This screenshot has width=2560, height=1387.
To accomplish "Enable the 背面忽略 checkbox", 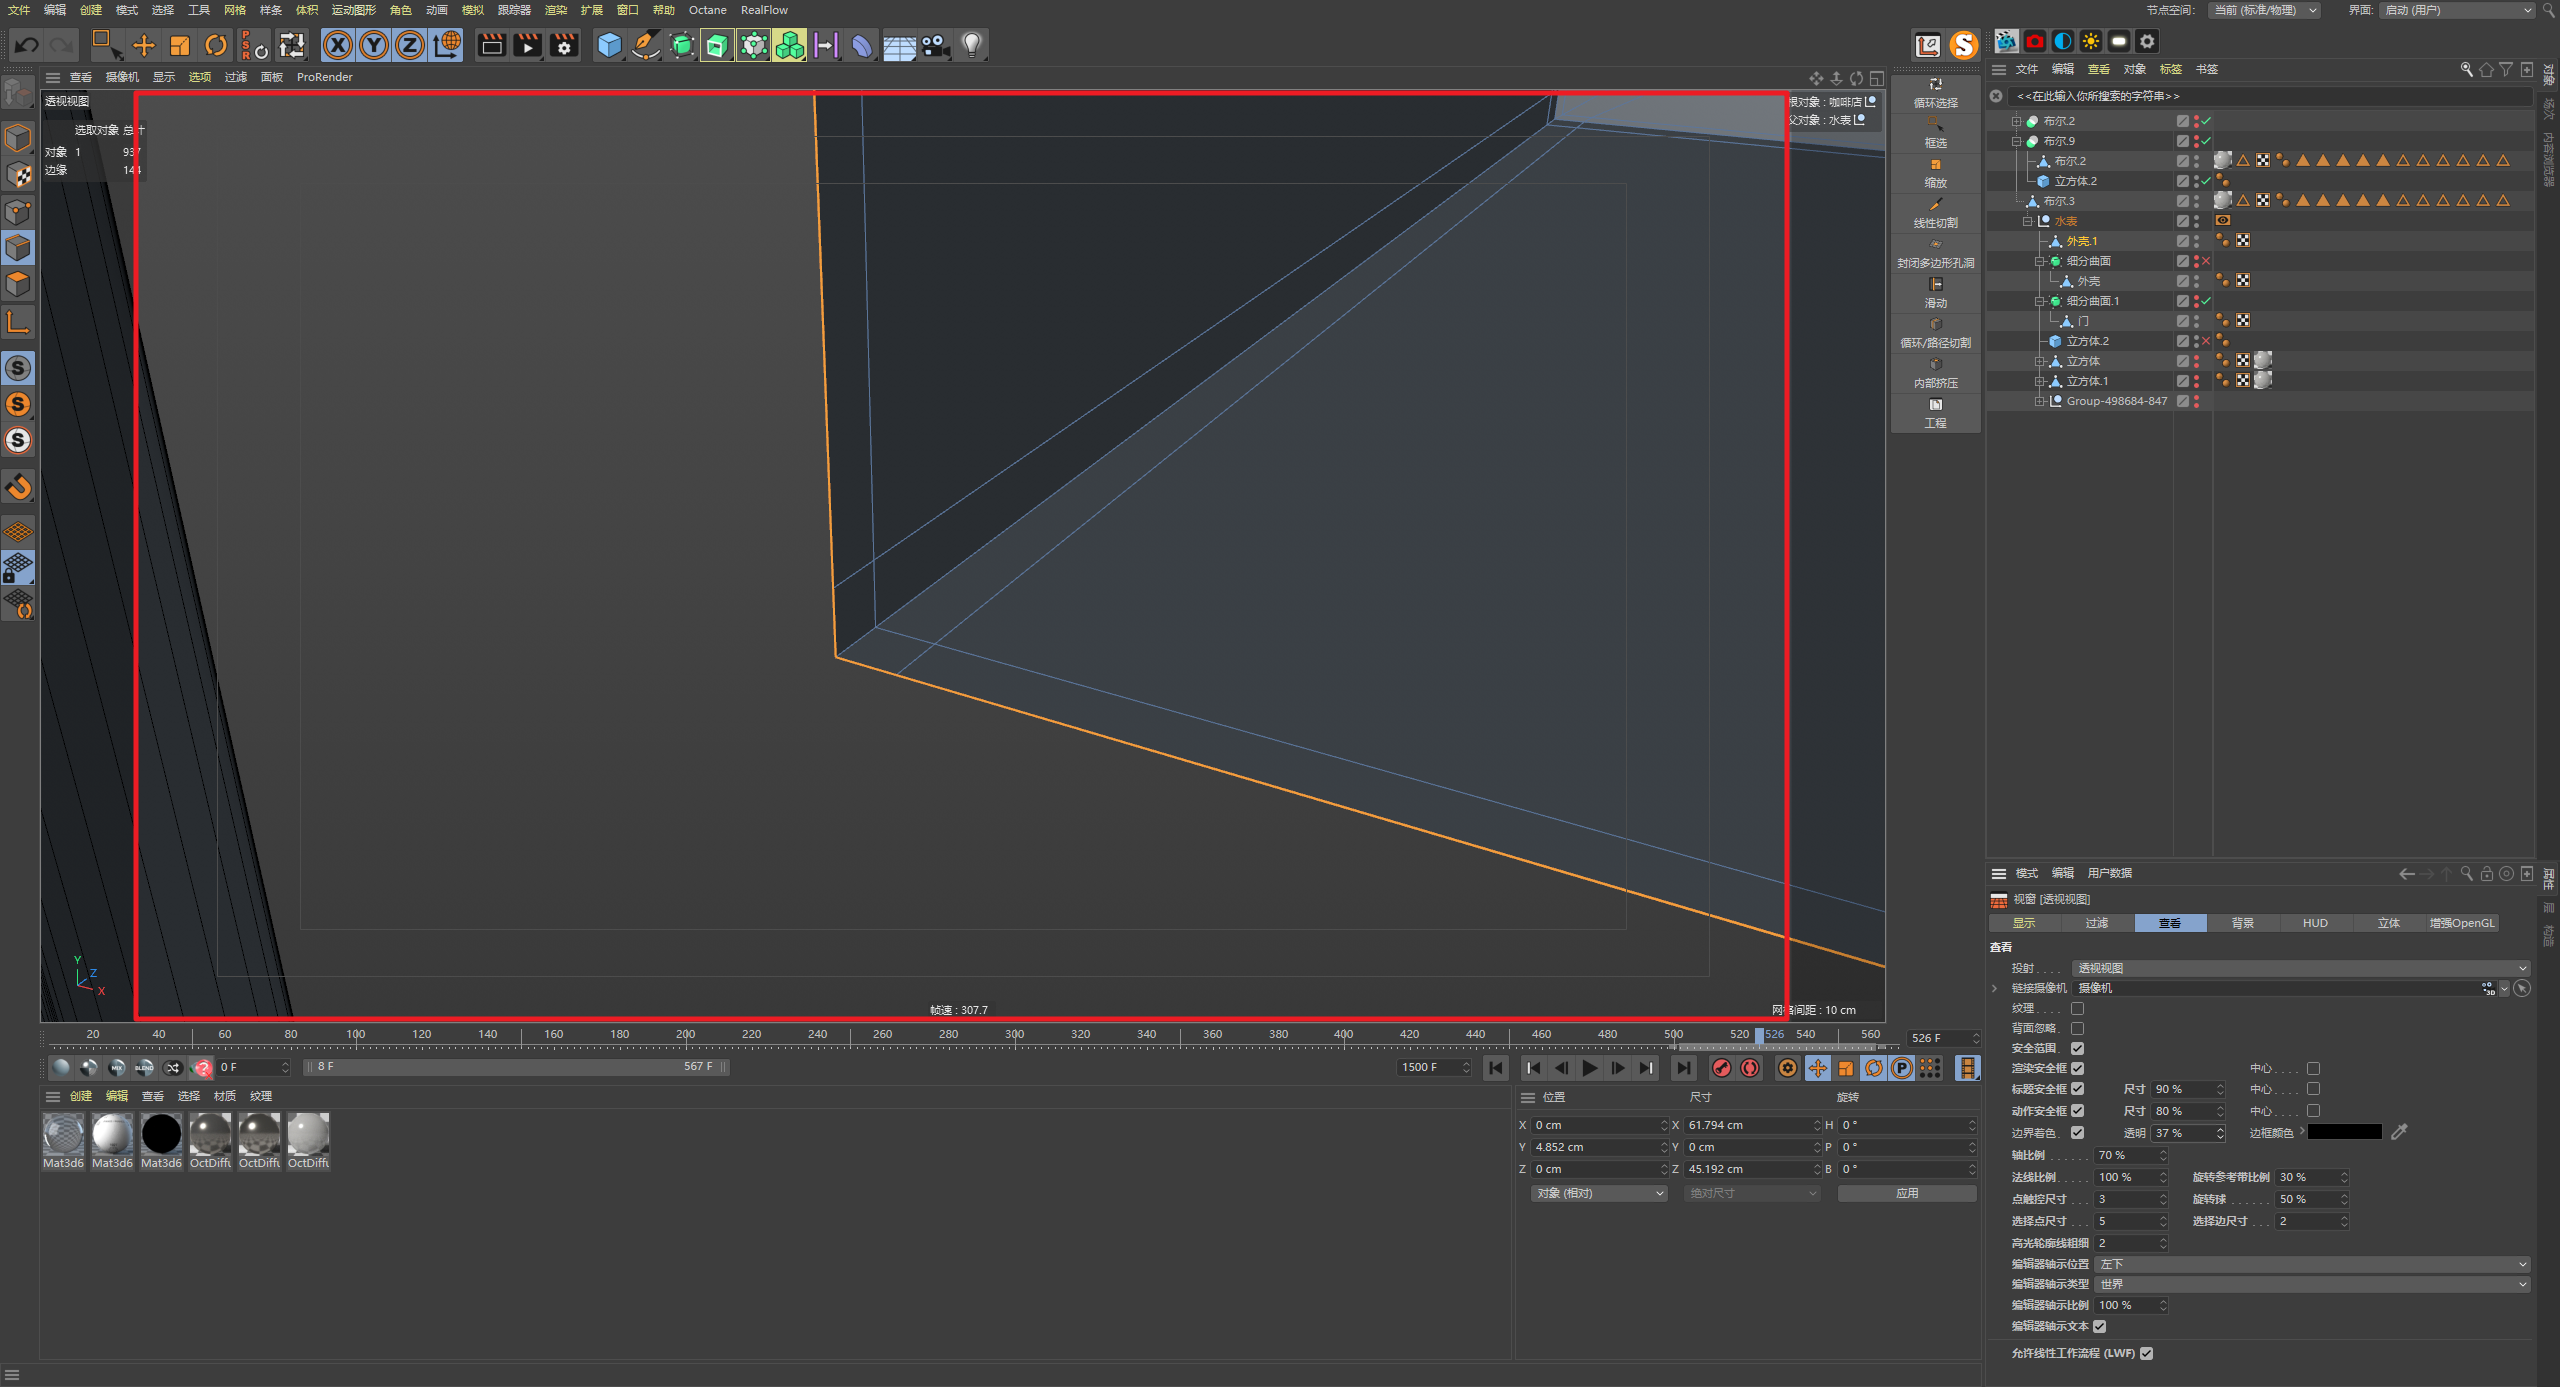I will pos(2077,1028).
